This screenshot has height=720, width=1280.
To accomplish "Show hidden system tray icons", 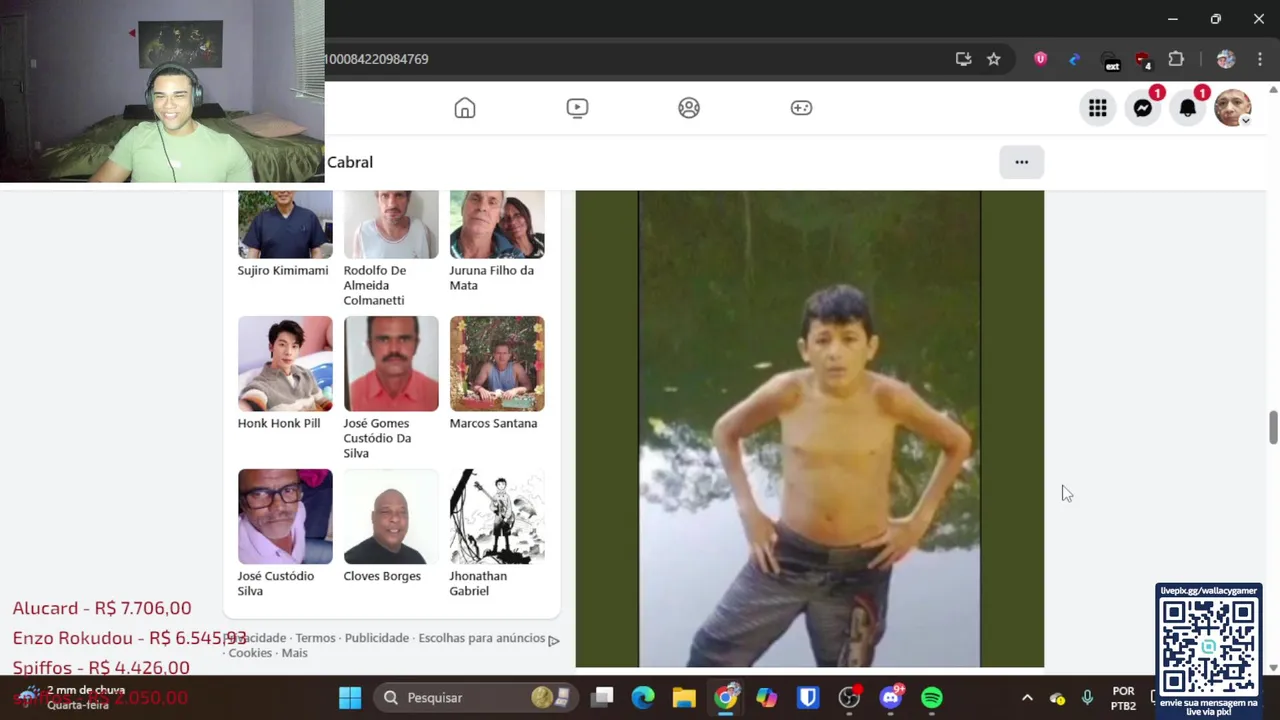I will (x=1027, y=698).
